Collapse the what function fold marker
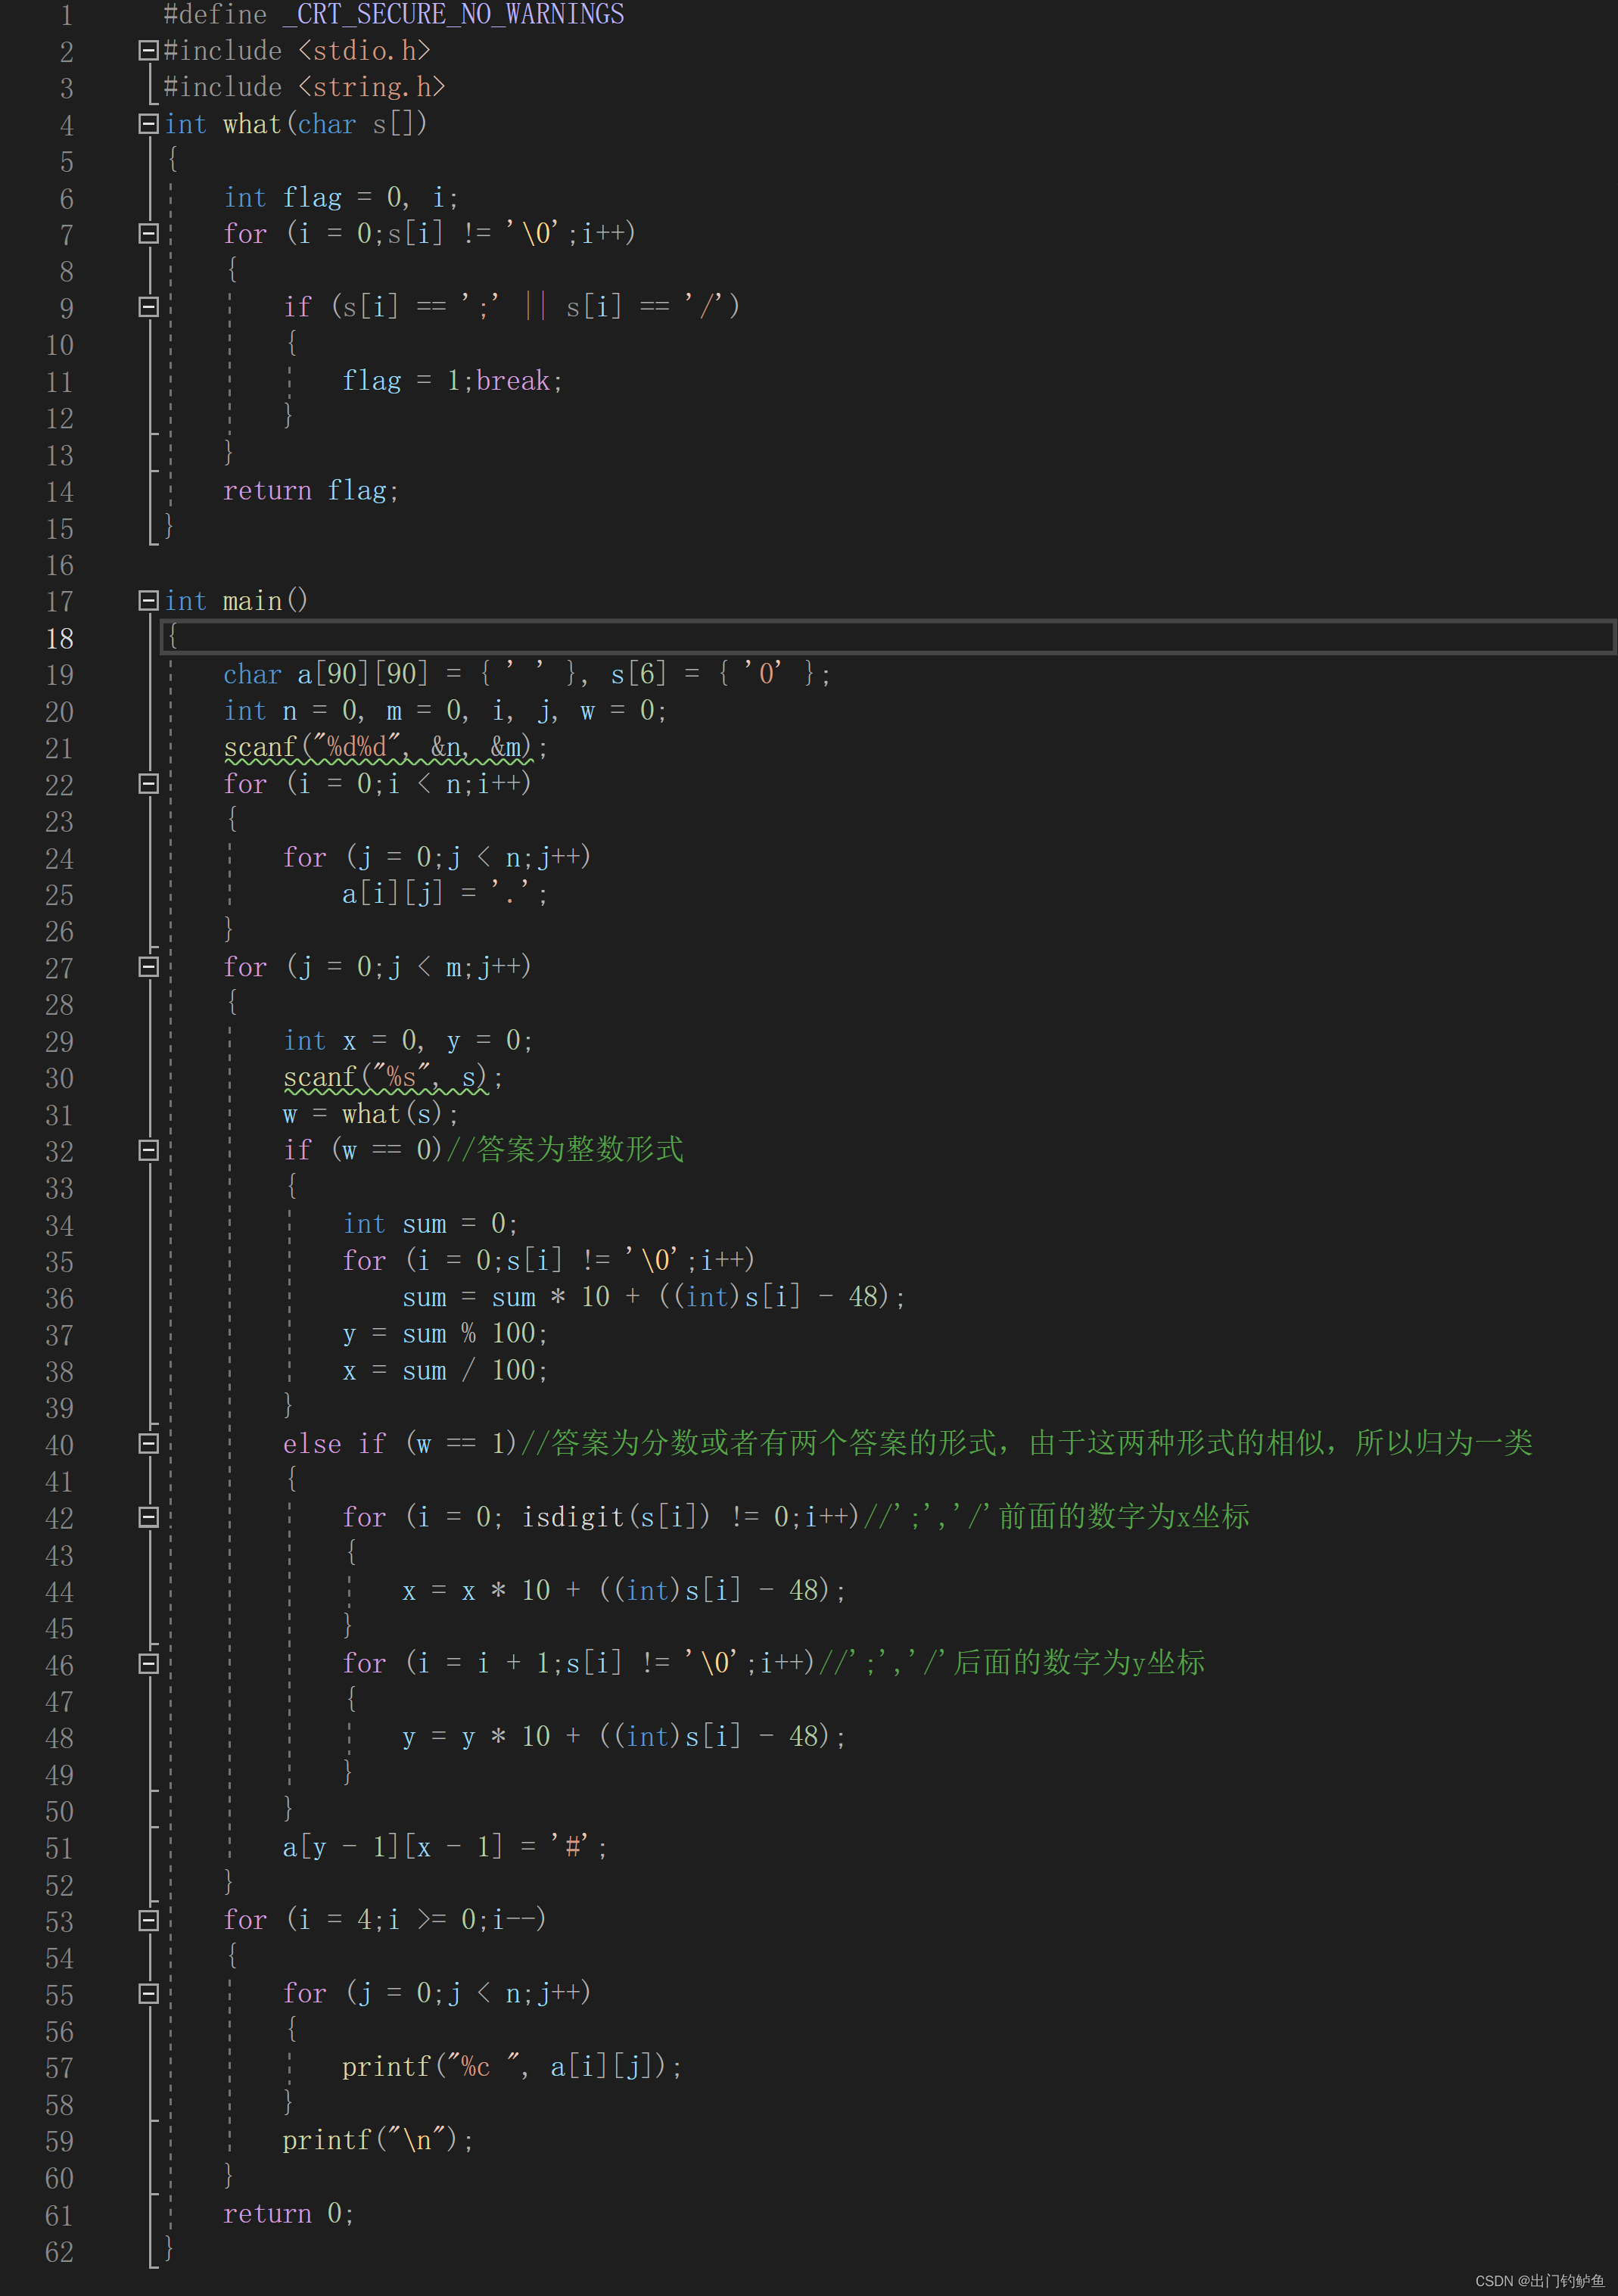The image size is (1618, 2296). (148, 123)
